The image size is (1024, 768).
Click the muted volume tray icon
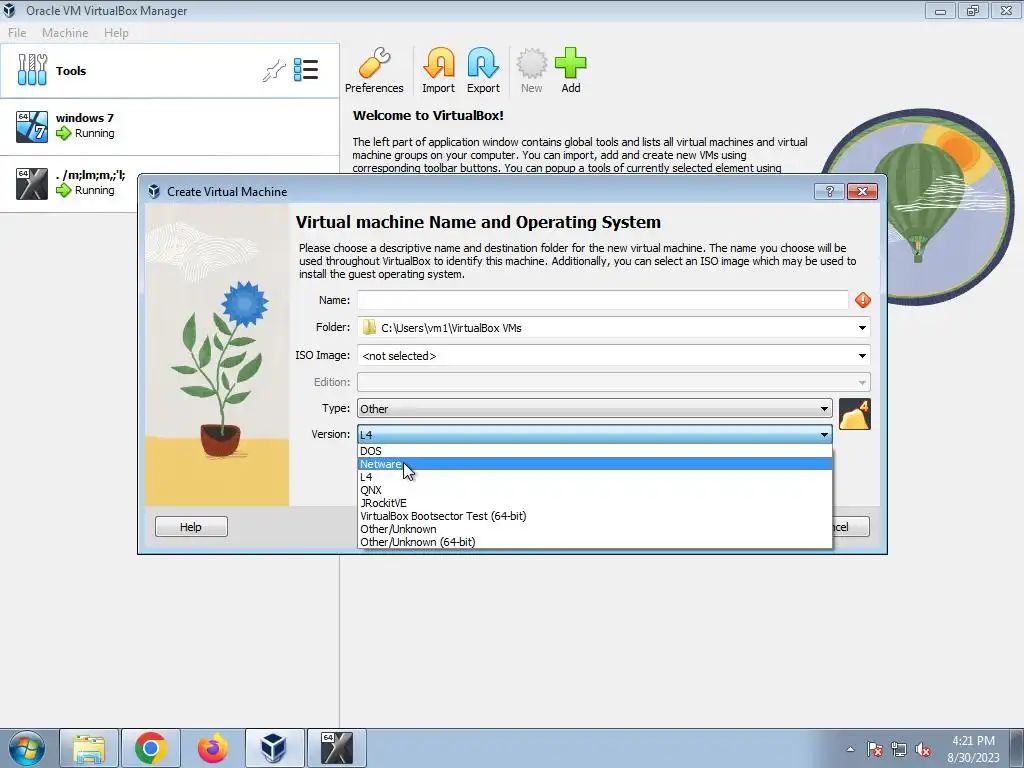click(923, 749)
